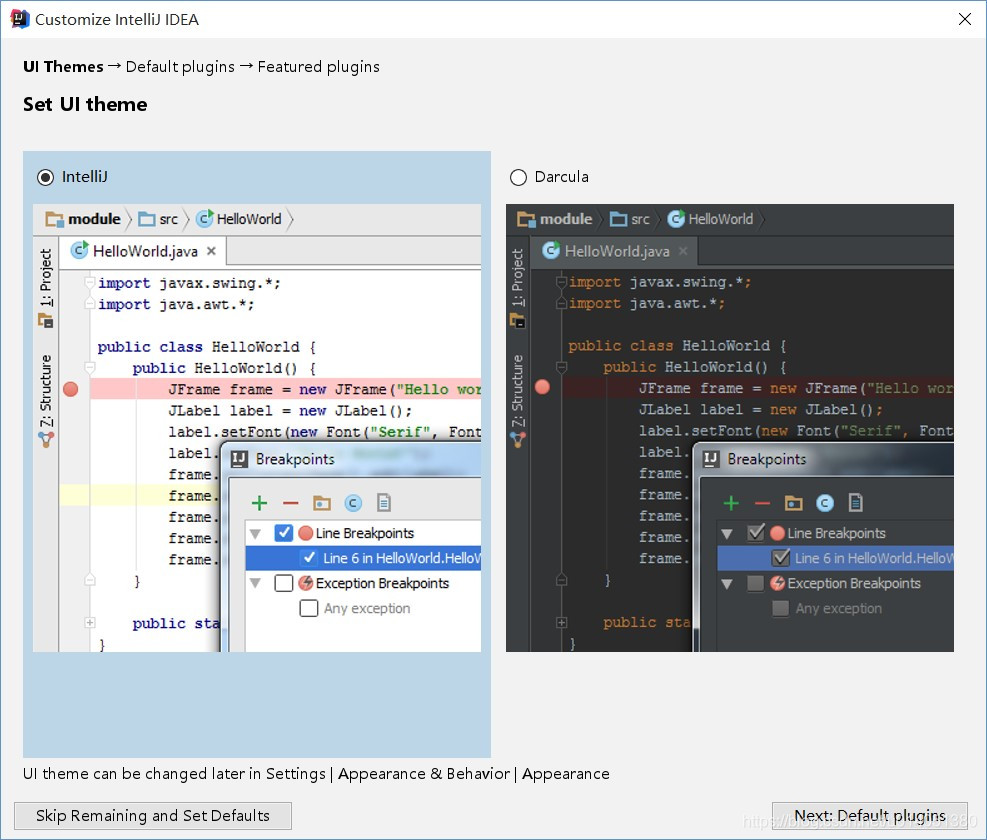The image size is (987, 840).
Task: Click the src folder icon in the Darcula preview
Action: (619, 219)
